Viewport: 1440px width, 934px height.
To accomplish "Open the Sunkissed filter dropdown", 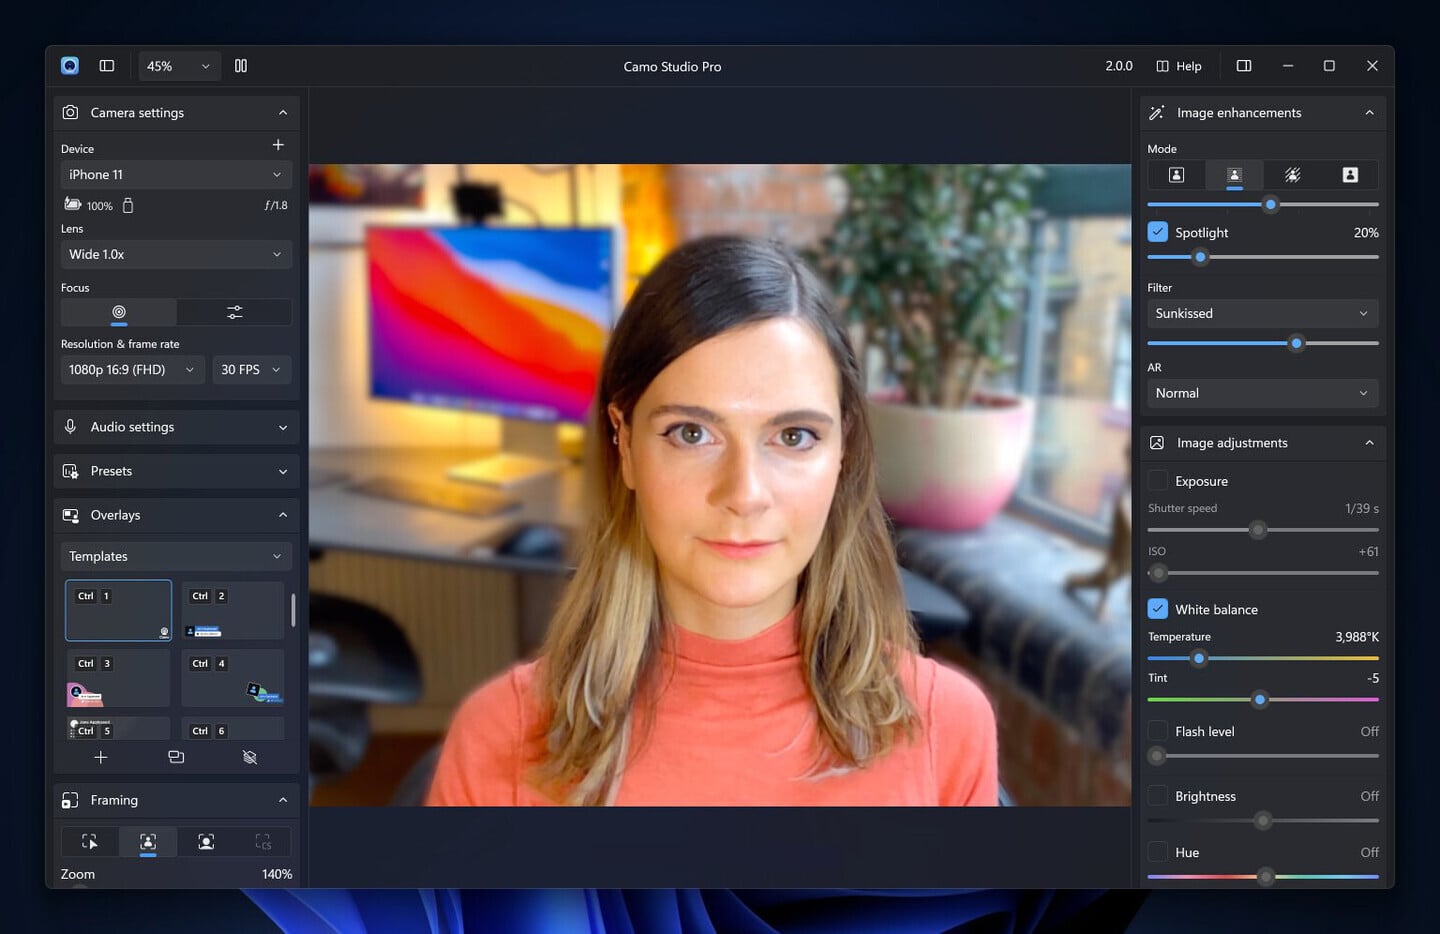I will click(1262, 313).
